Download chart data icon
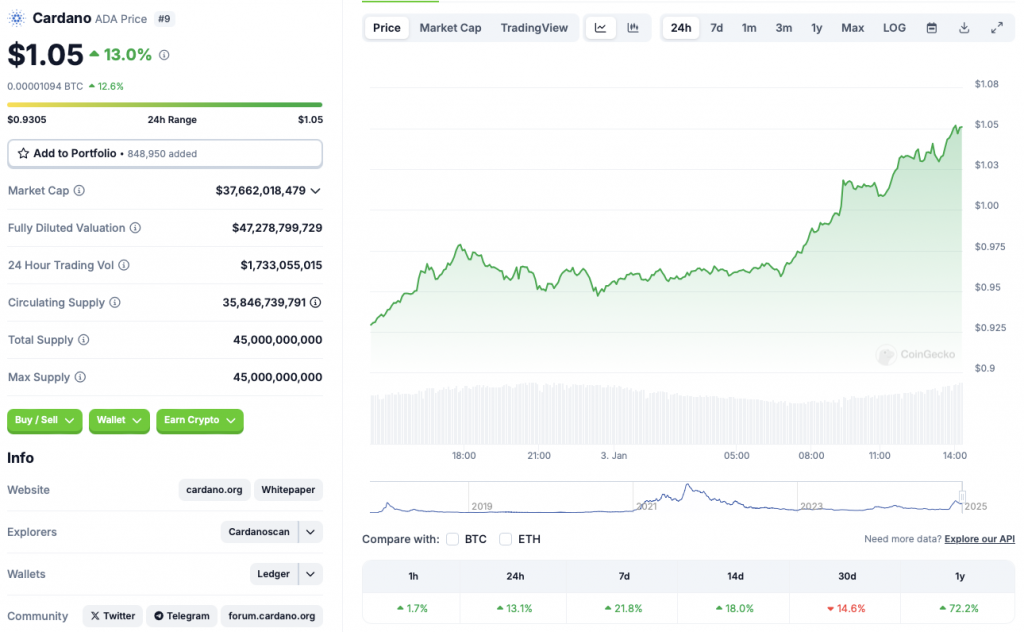Image resolution: width=1024 pixels, height=632 pixels. click(964, 27)
